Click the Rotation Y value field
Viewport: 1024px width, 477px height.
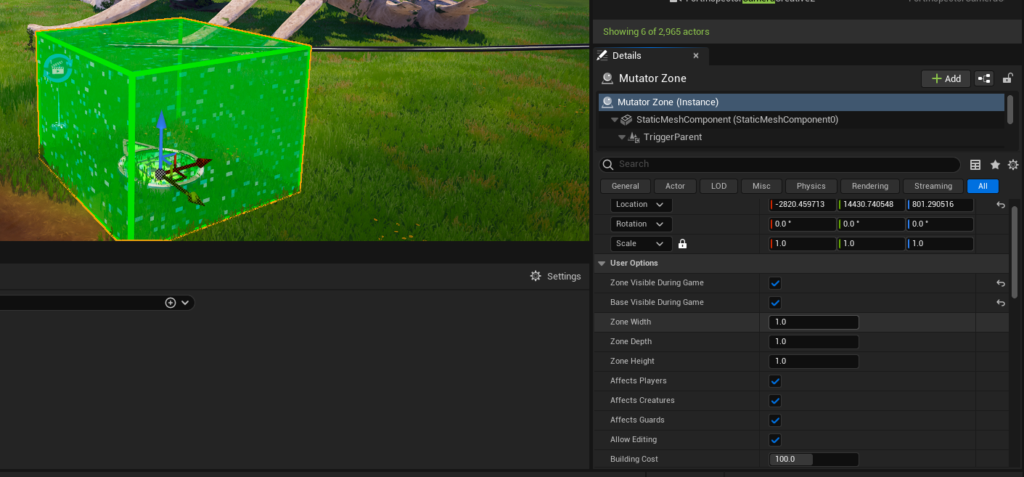click(871, 224)
